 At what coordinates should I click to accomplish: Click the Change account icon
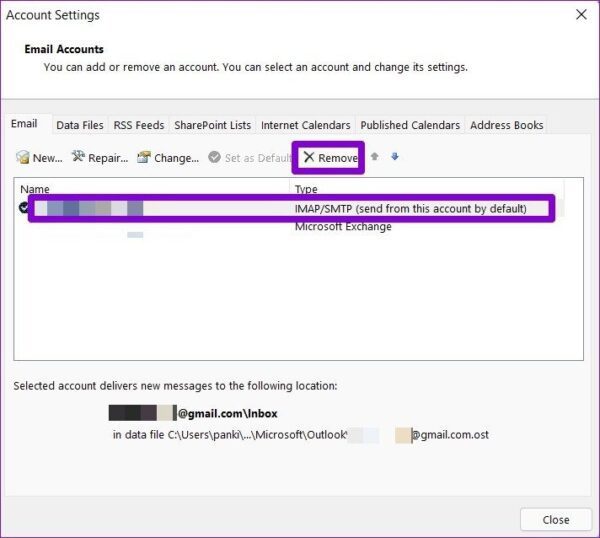pos(144,157)
